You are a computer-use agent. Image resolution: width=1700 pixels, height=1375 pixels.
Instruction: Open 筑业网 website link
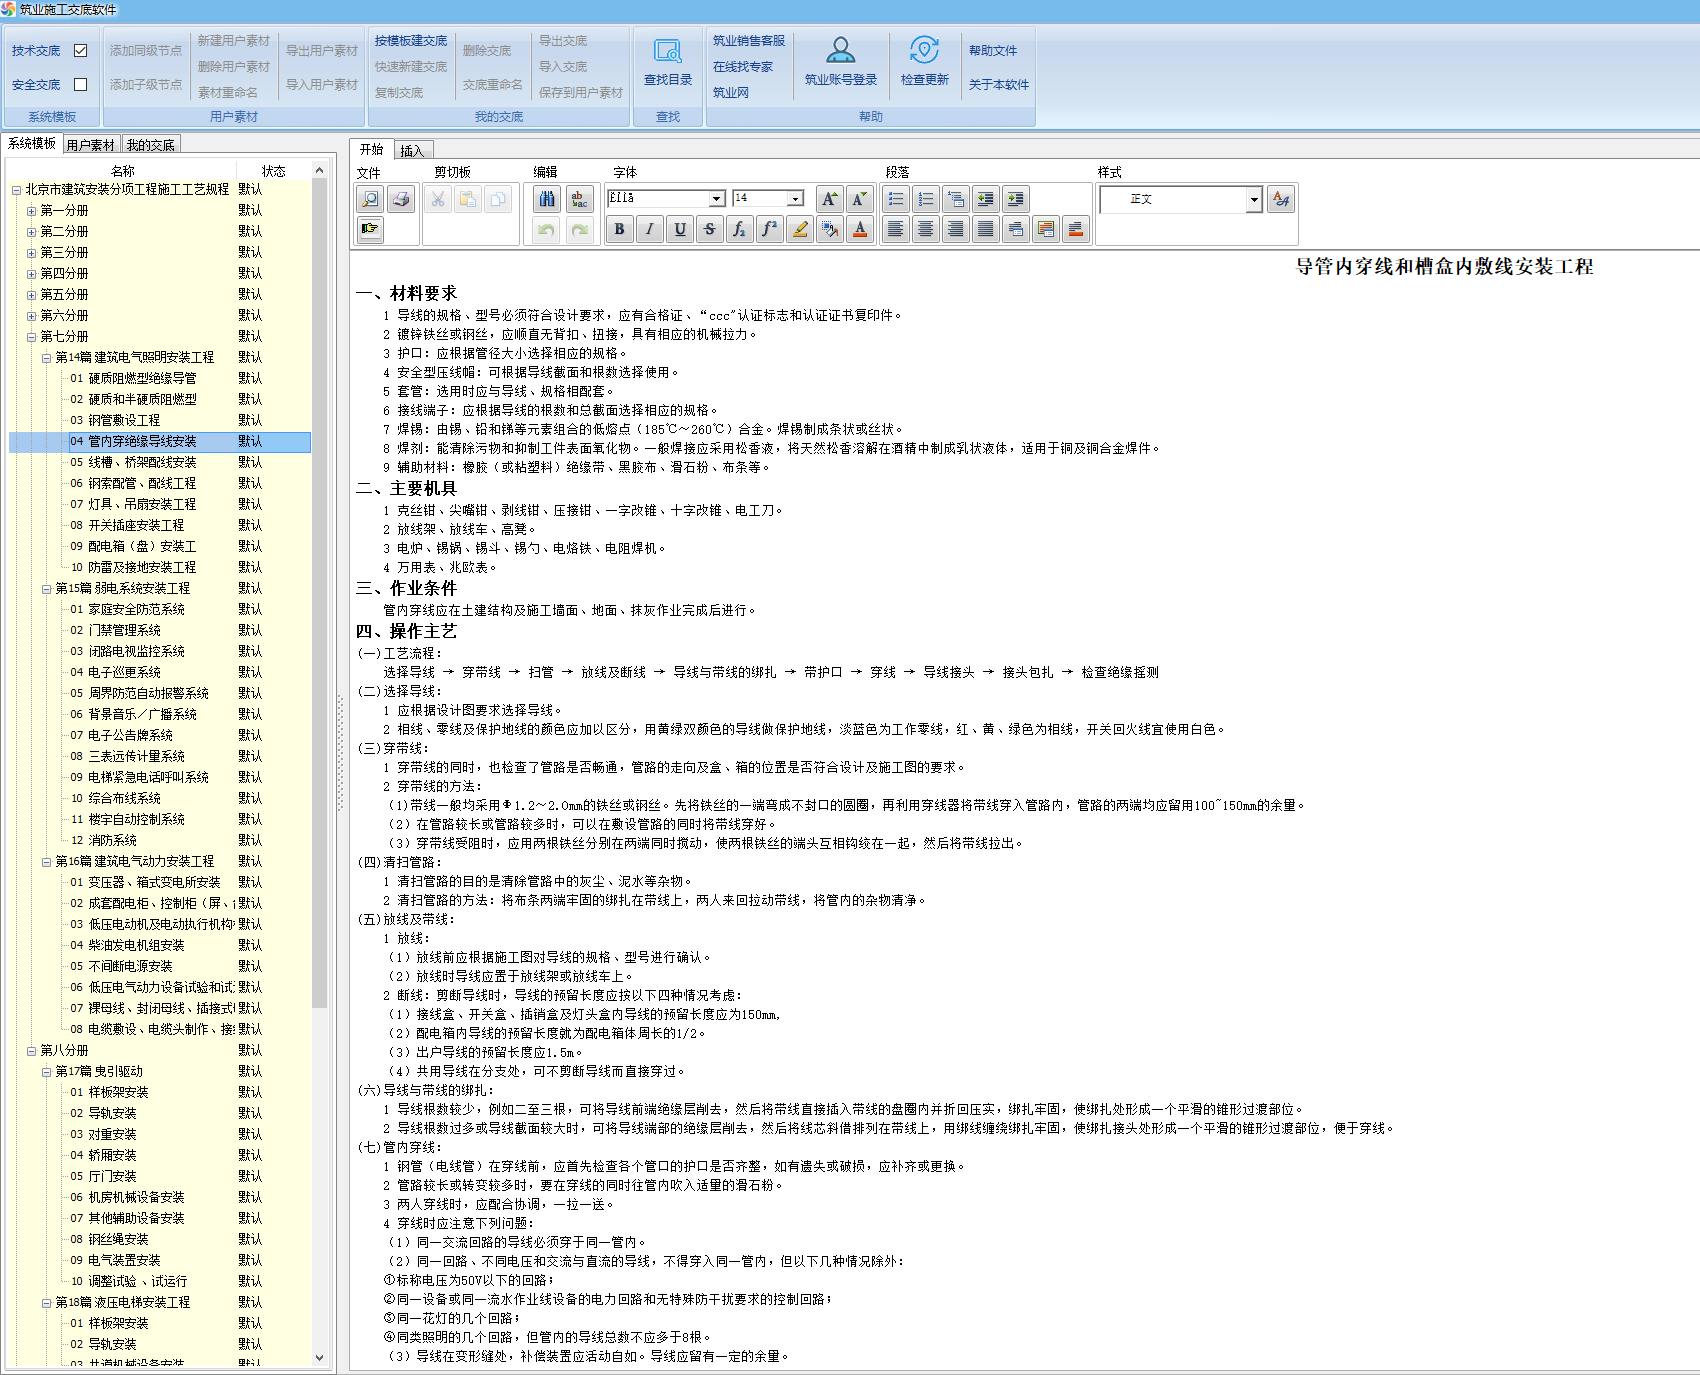pyautogui.click(x=731, y=93)
